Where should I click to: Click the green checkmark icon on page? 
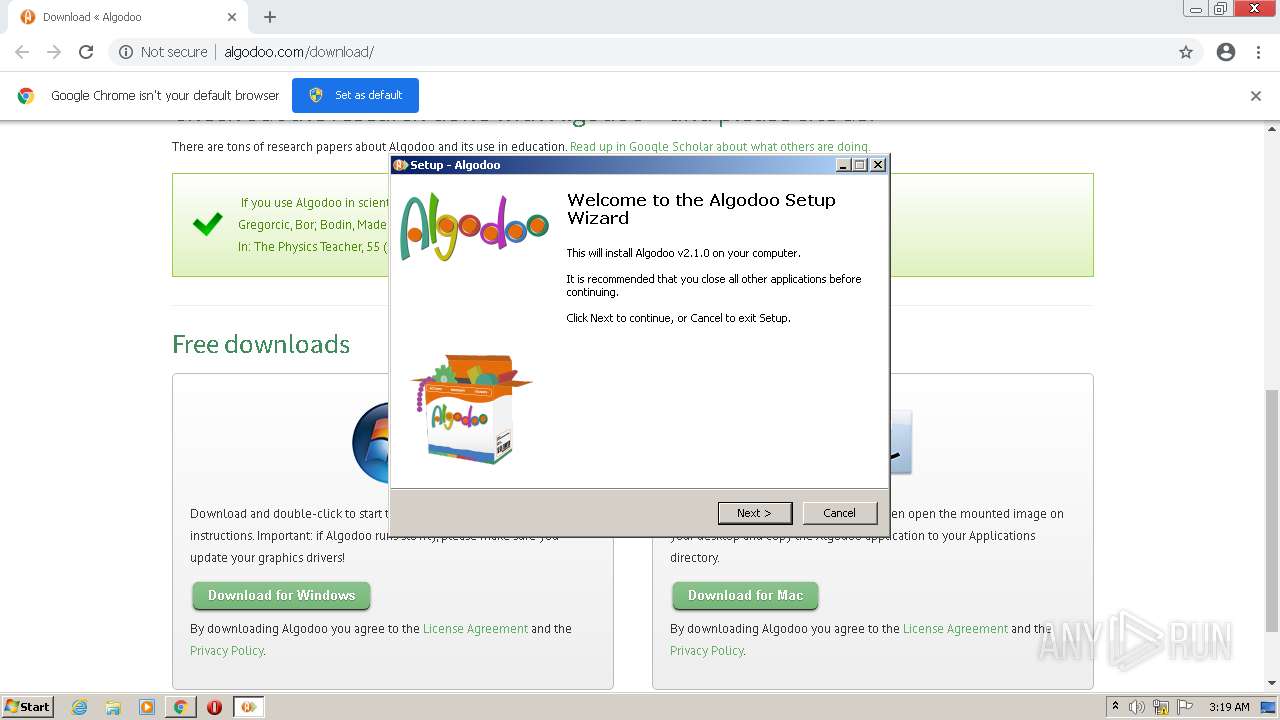point(207,224)
